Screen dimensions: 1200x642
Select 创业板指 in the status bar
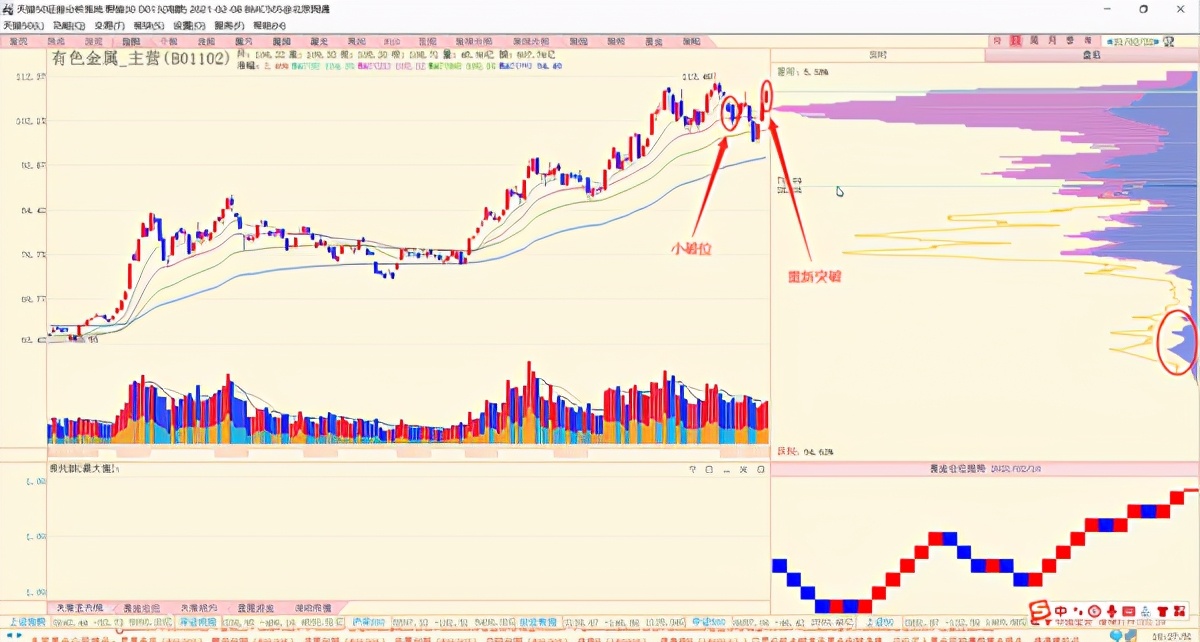click(x=538, y=622)
